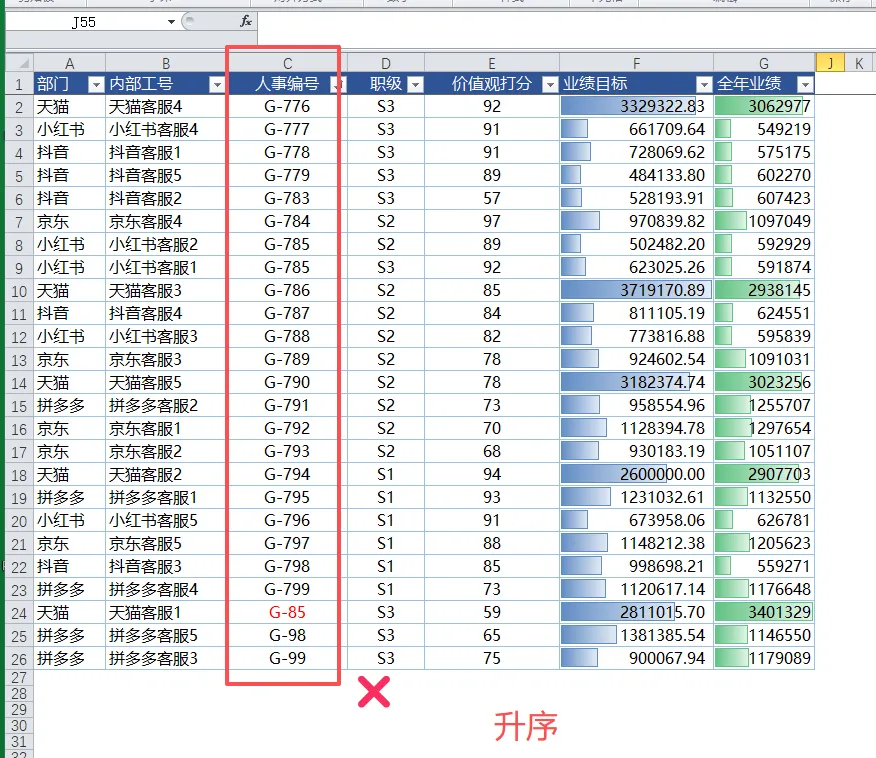Click cell 抖音客服1
876x758 pixels.
pos(165,152)
